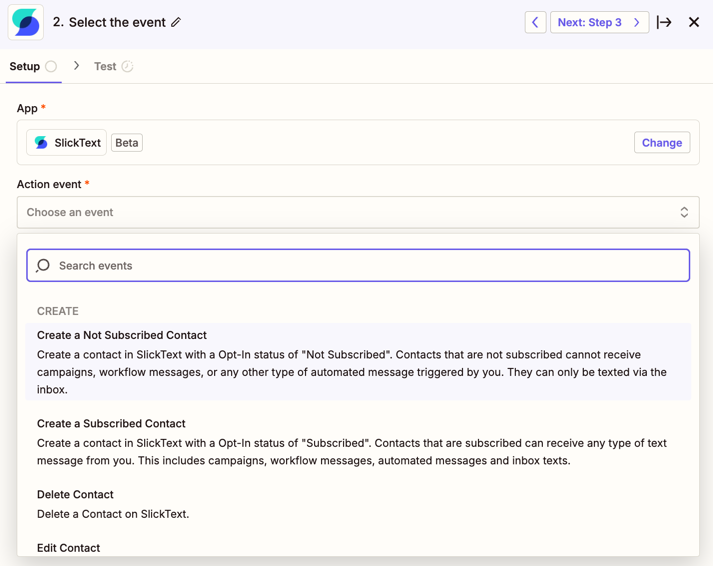Click the Beta badge
713x566 pixels.
coord(127,143)
